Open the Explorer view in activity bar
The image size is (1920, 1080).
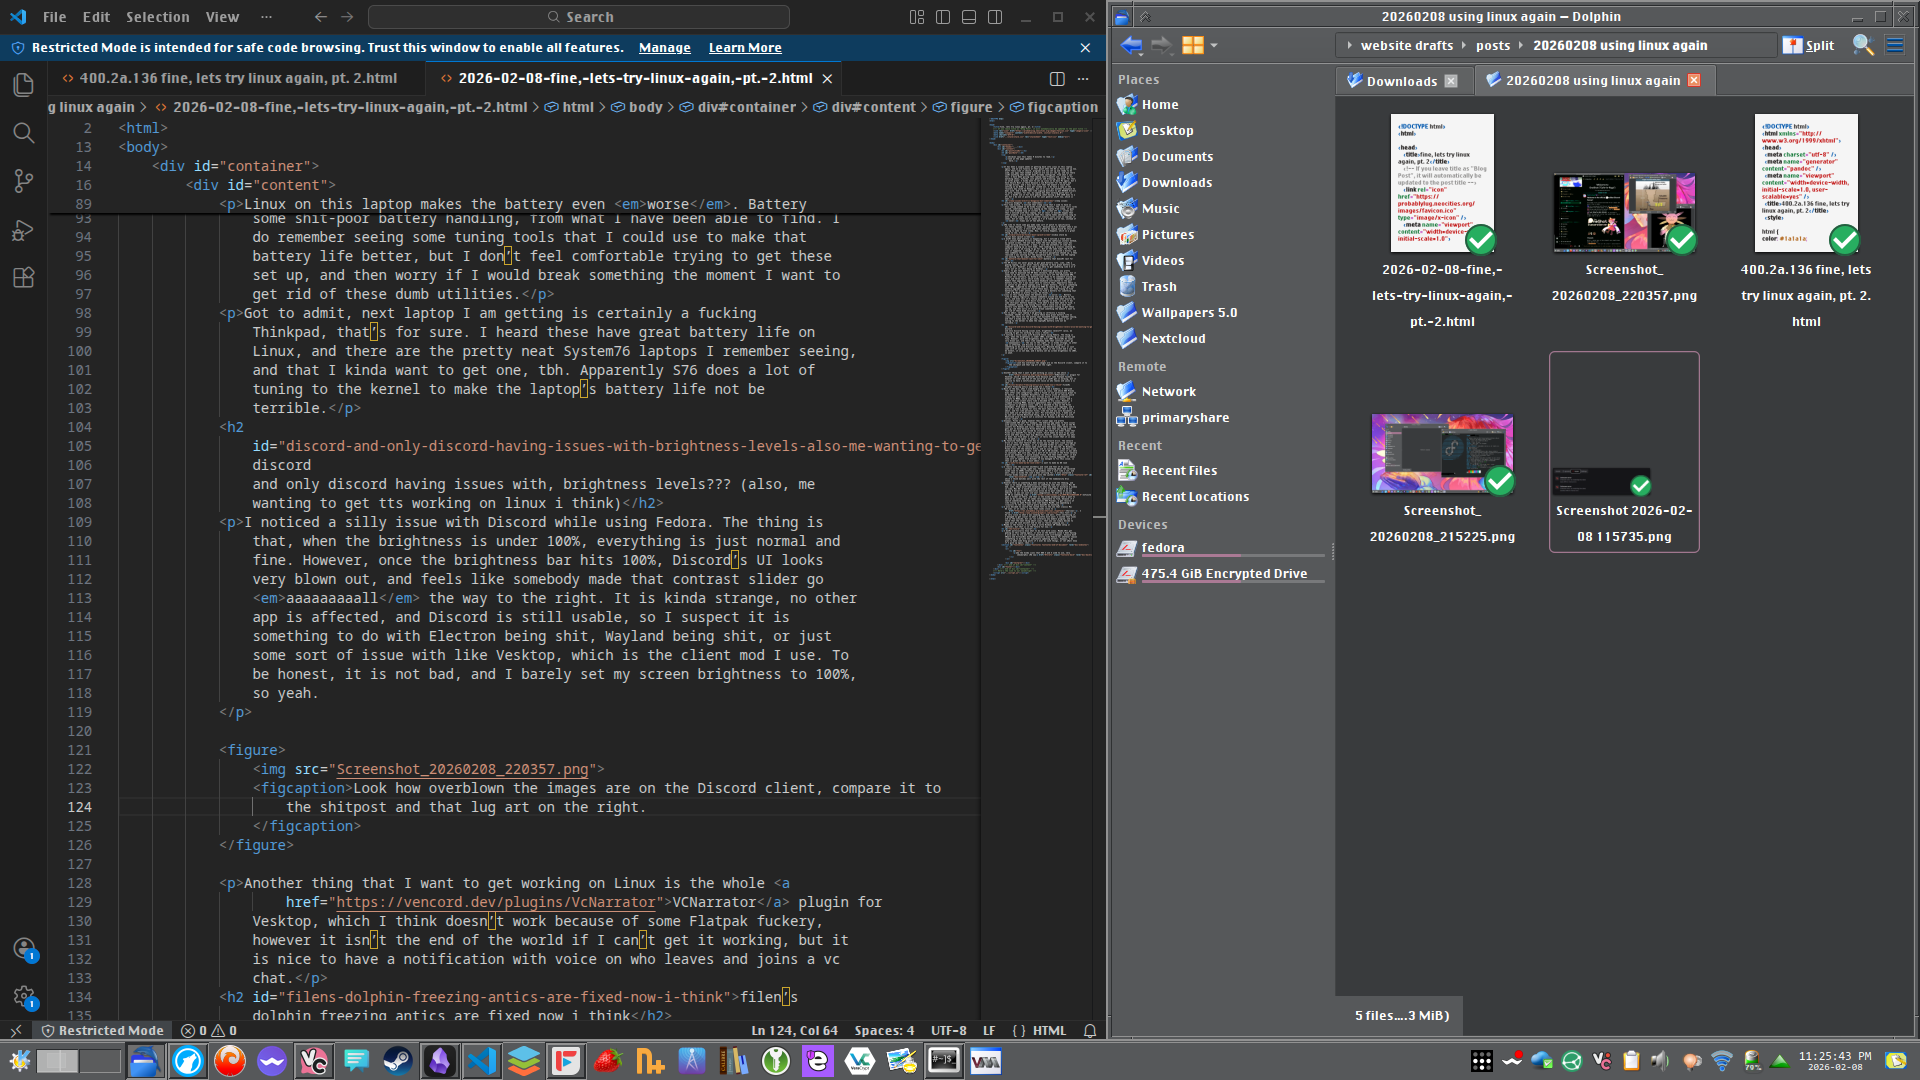click(x=24, y=85)
